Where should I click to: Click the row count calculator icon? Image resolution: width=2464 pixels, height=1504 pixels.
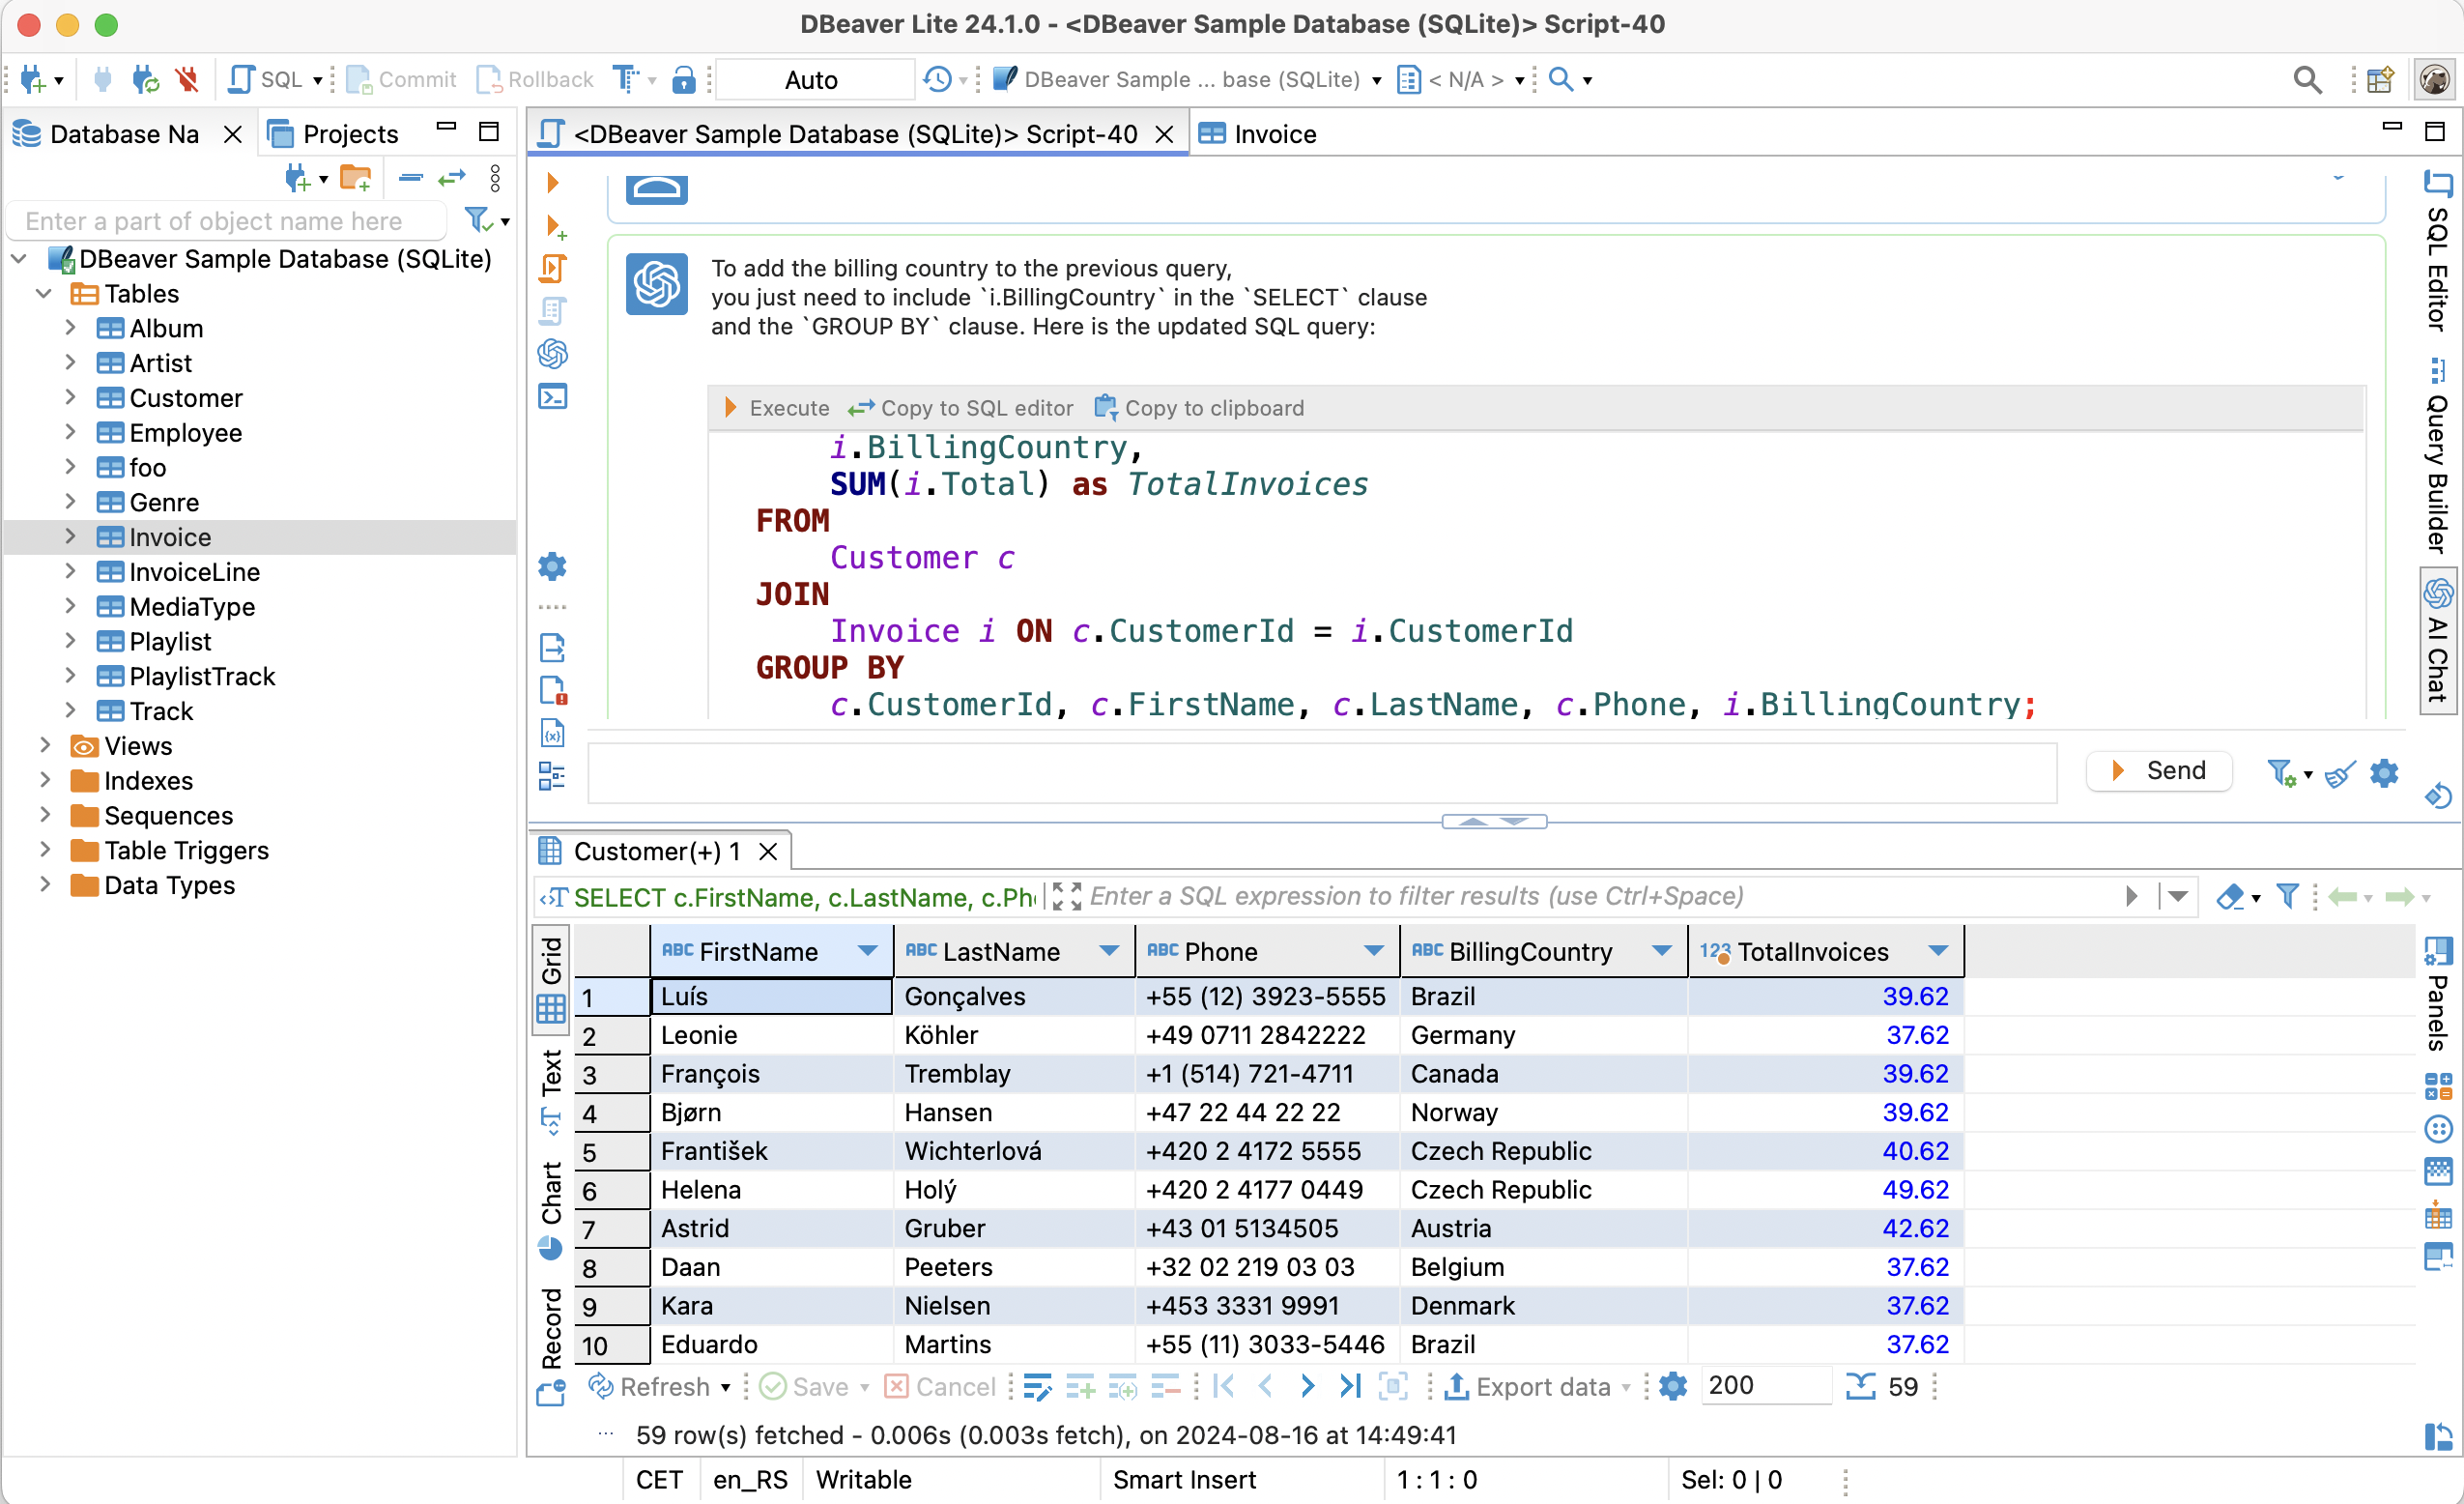pos(1860,1386)
